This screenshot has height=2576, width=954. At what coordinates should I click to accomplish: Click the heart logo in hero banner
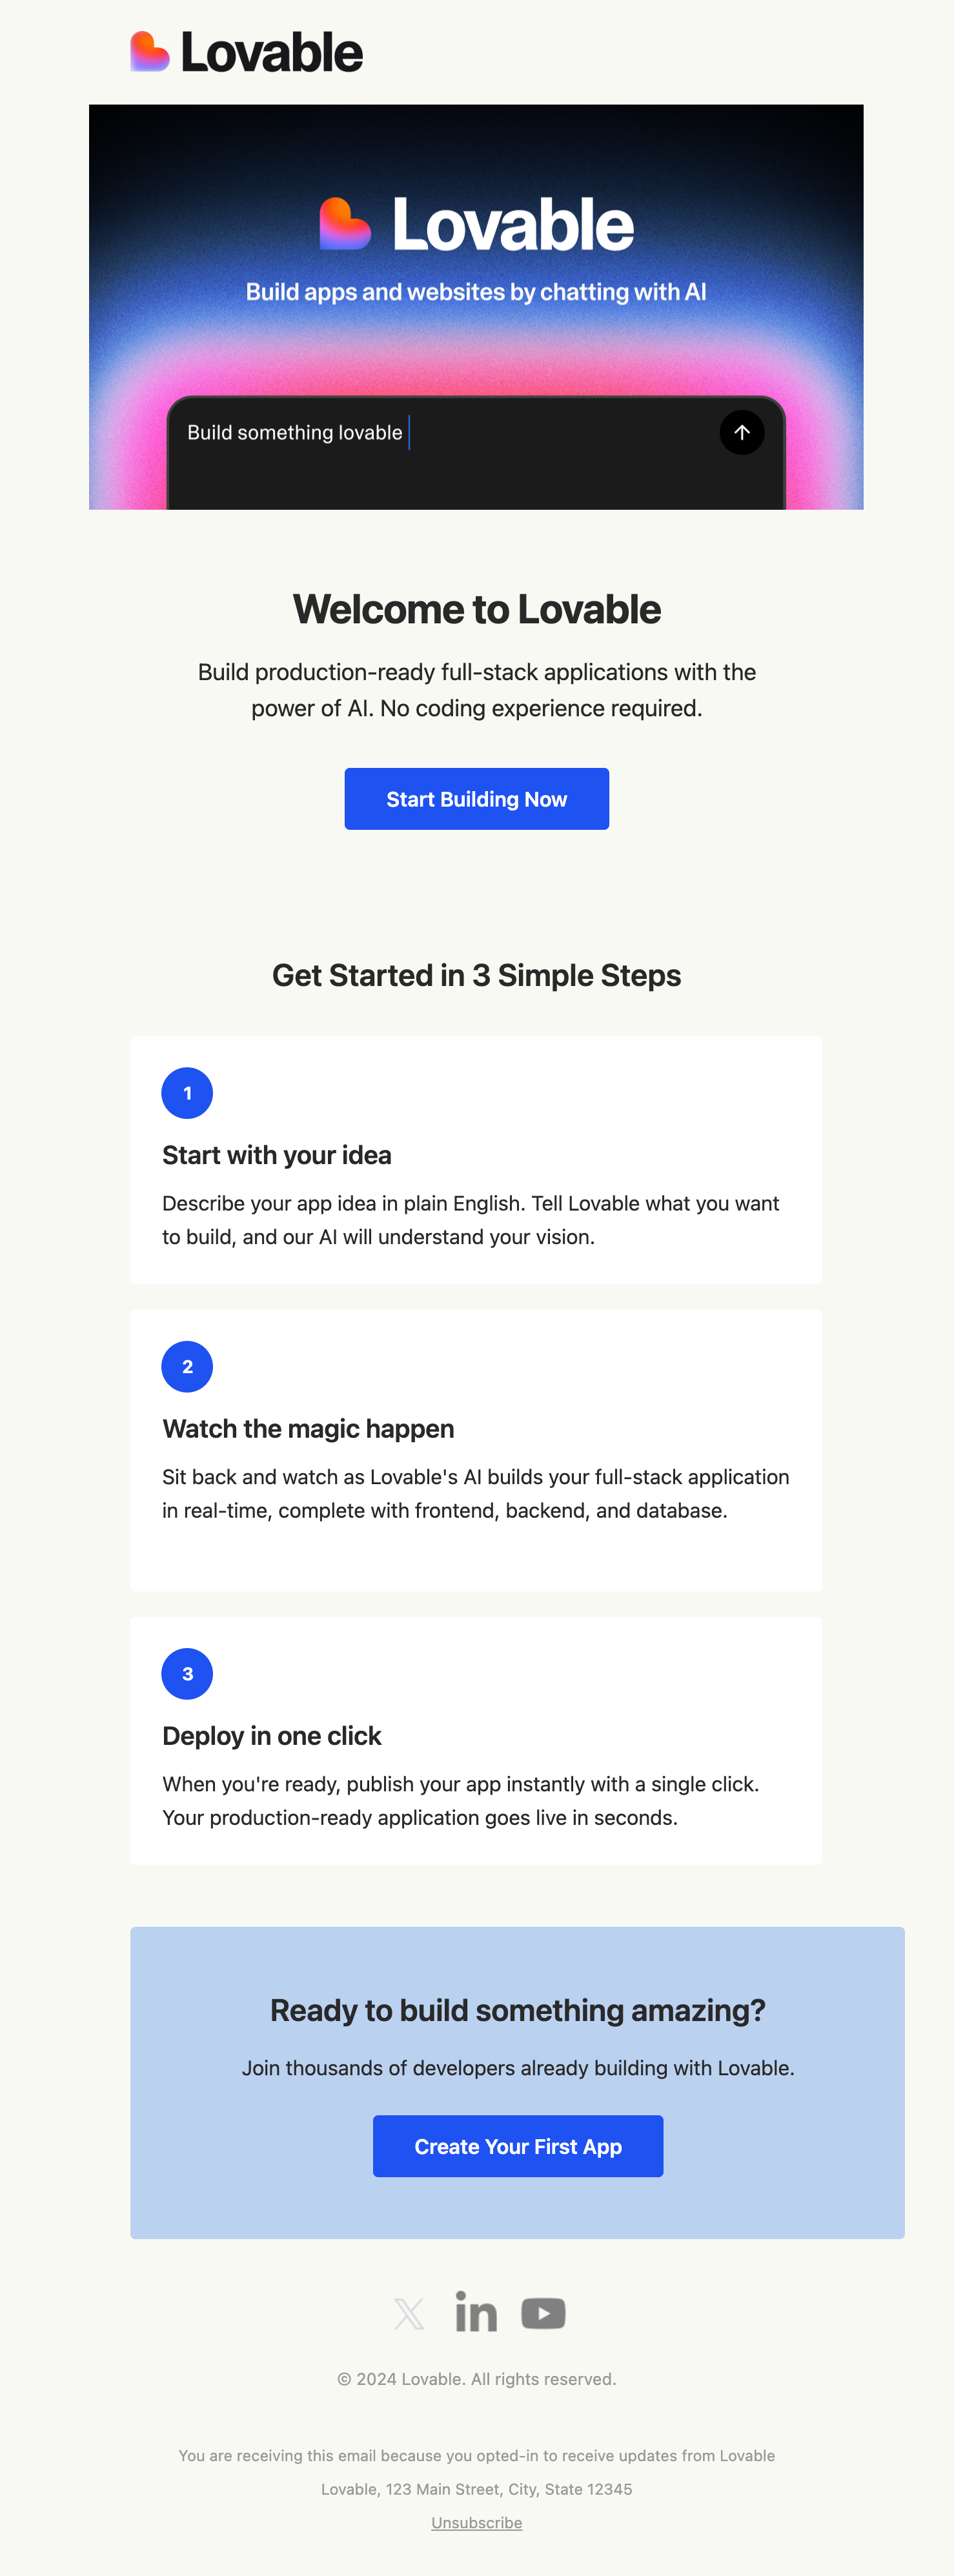[x=345, y=224]
